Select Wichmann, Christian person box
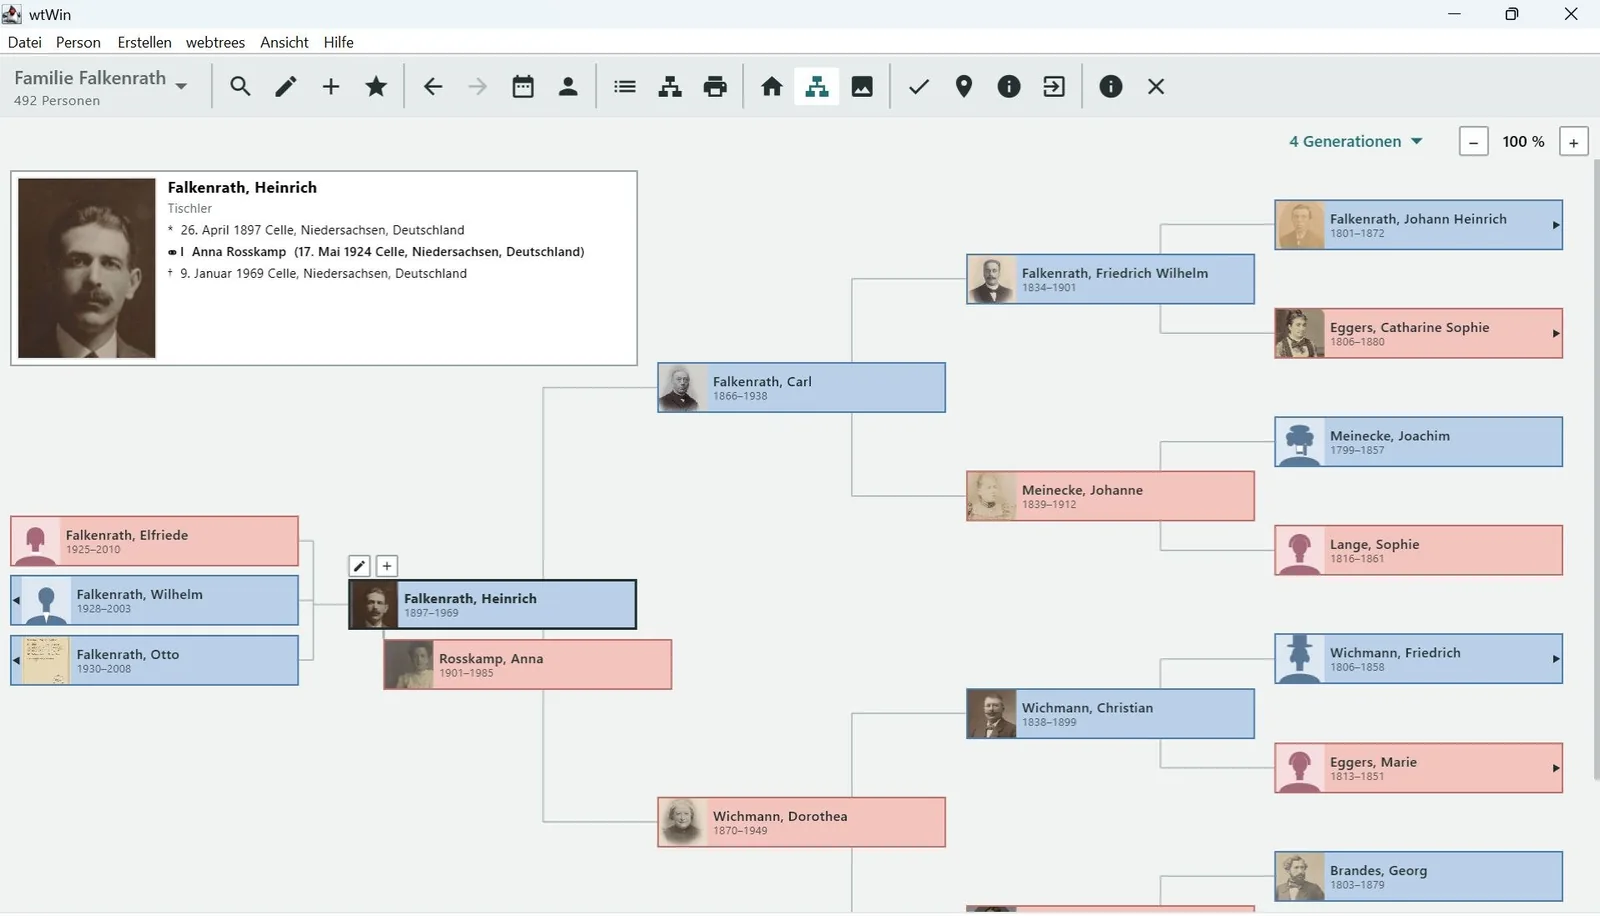The height and width of the screenshot is (916, 1600). (1110, 714)
